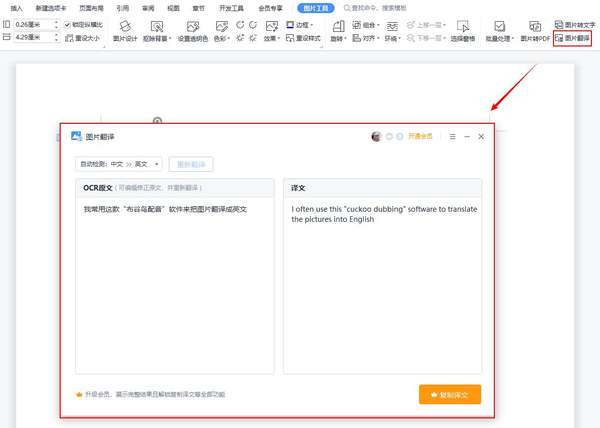Click the 重设大小 reset size icon
Screen dimensions: 600x428
click(x=87, y=38)
